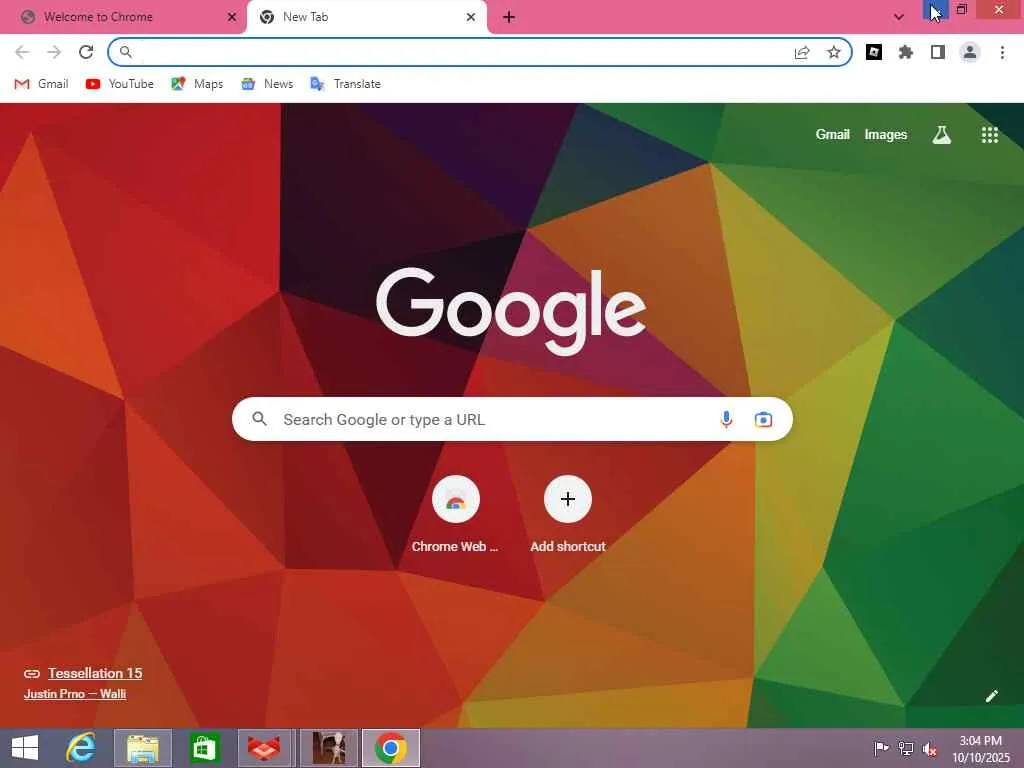Go forward using the forward arrow
Viewport: 1024px width, 768px height.
[x=54, y=52]
